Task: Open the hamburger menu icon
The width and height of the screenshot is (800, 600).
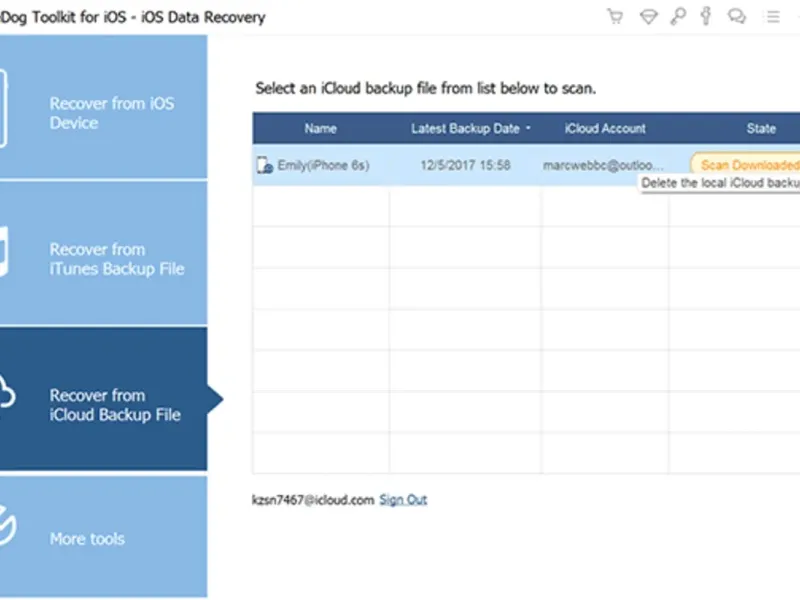Action: coord(770,16)
